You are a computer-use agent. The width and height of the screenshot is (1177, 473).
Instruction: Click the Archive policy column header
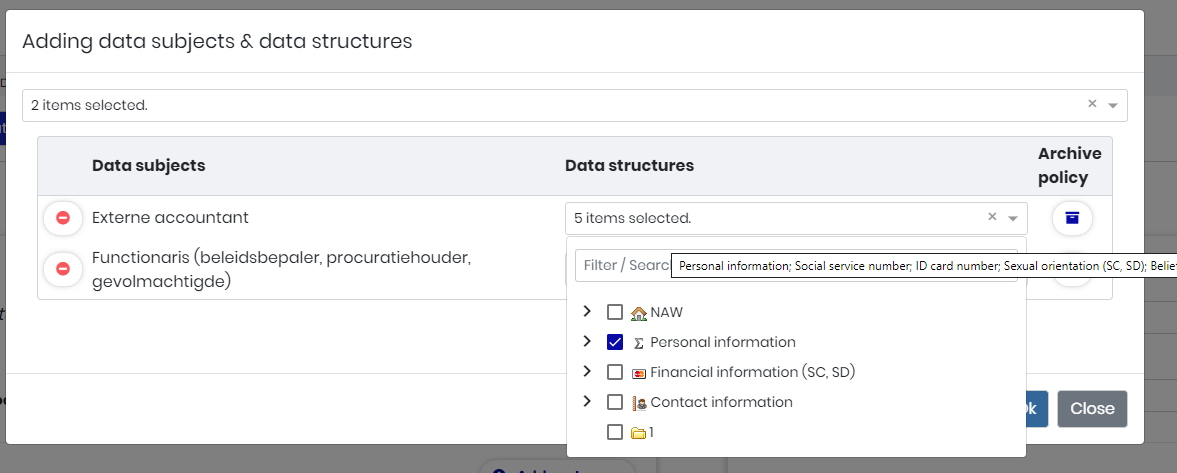click(x=1070, y=166)
